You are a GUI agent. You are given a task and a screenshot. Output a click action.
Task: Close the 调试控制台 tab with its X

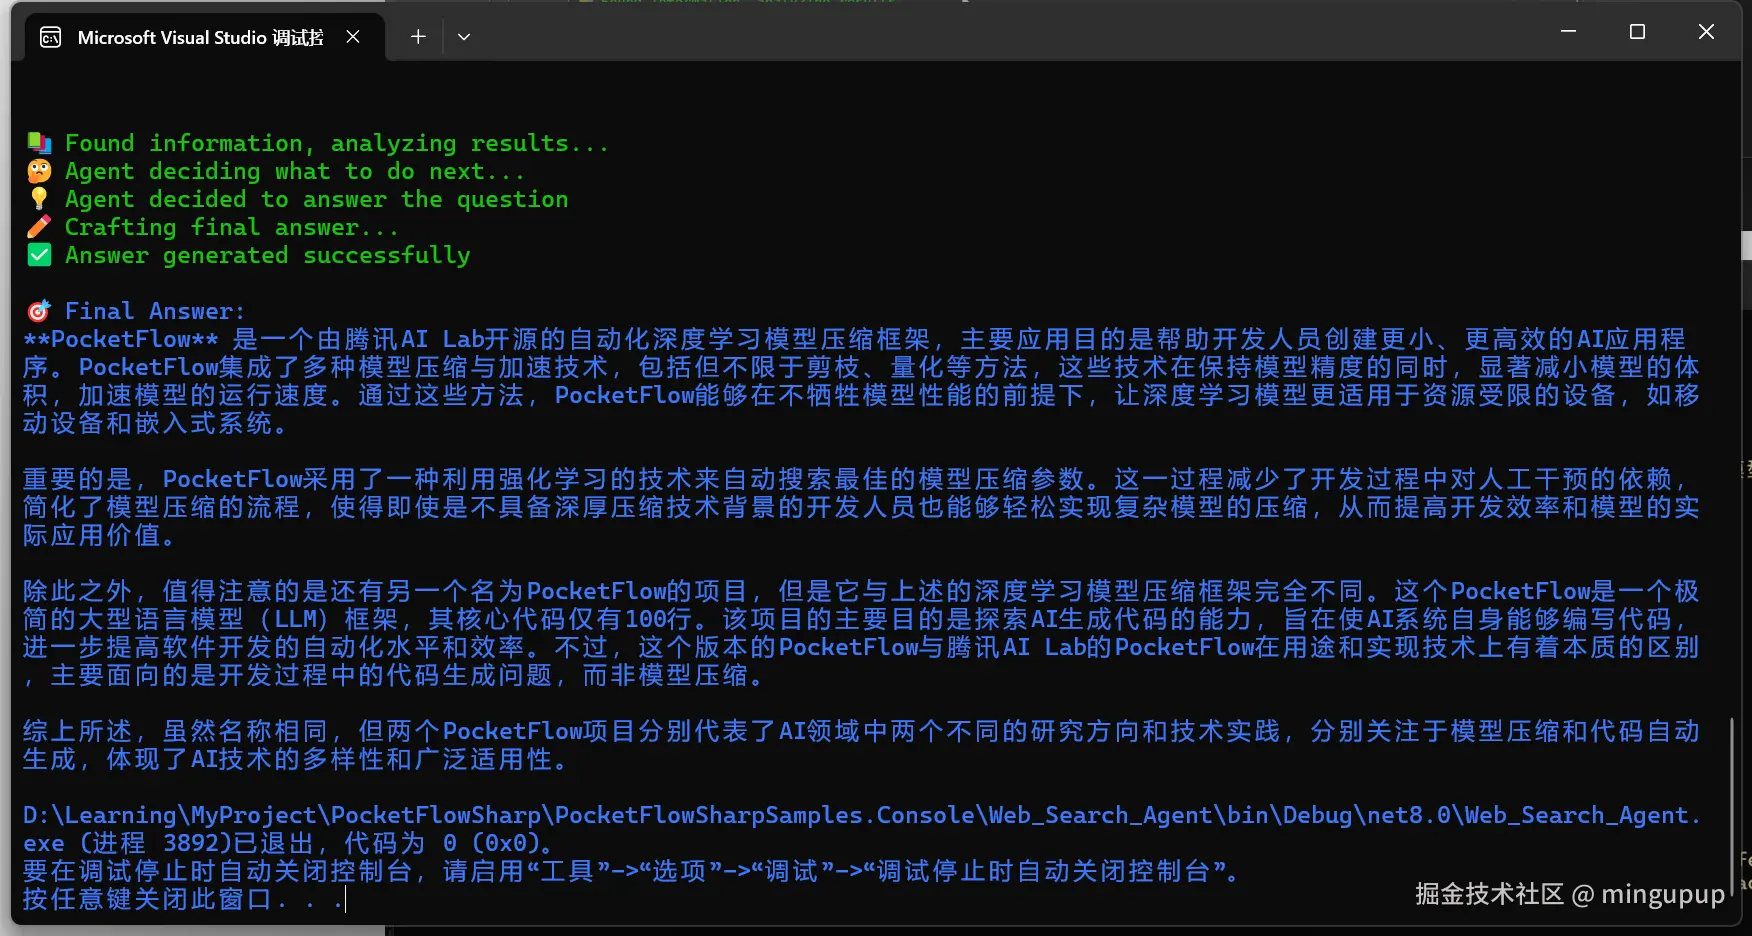point(352,36)
